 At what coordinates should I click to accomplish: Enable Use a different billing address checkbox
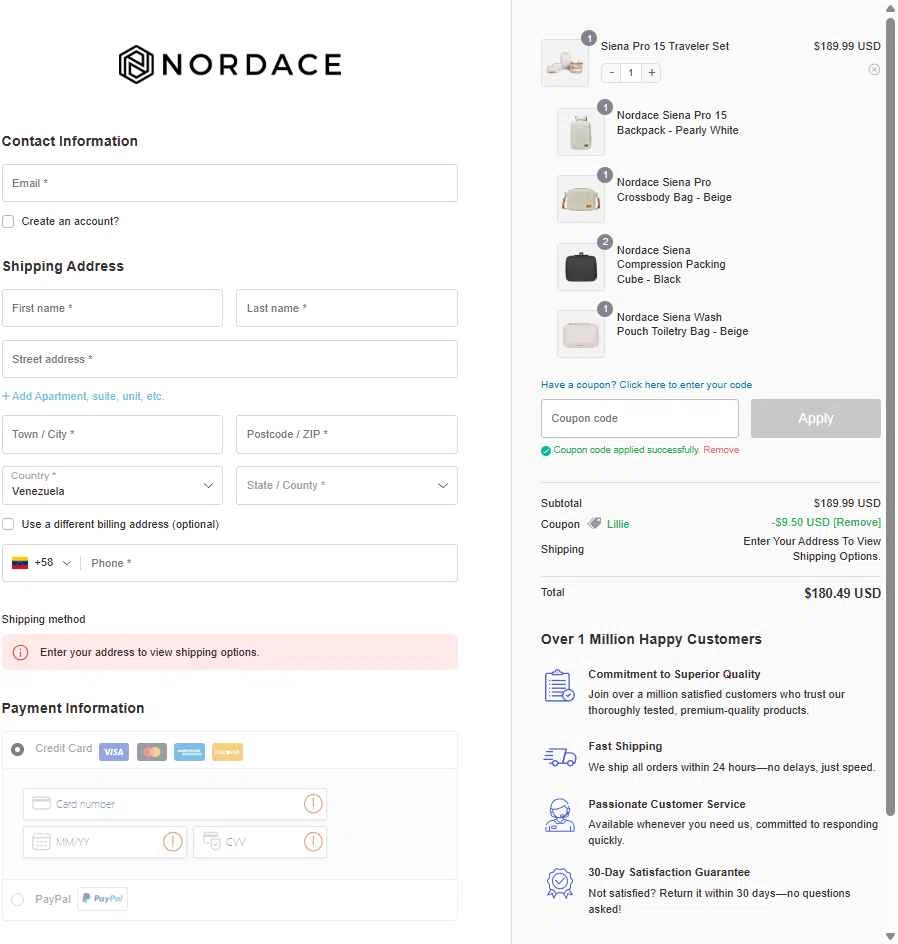(8, 524)
